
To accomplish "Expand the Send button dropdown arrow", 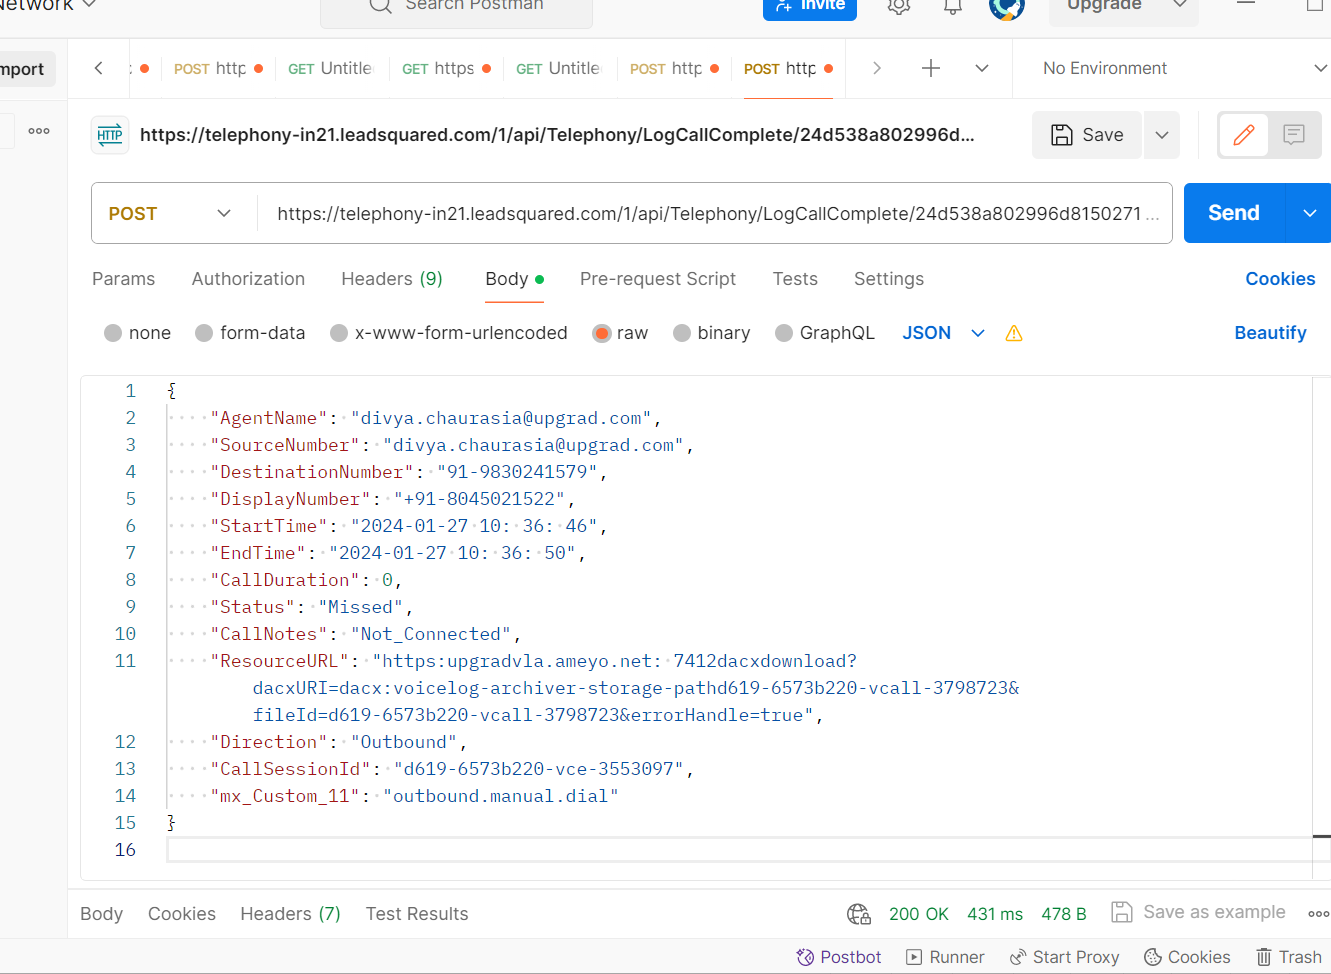I will (x=1309, y=213).
